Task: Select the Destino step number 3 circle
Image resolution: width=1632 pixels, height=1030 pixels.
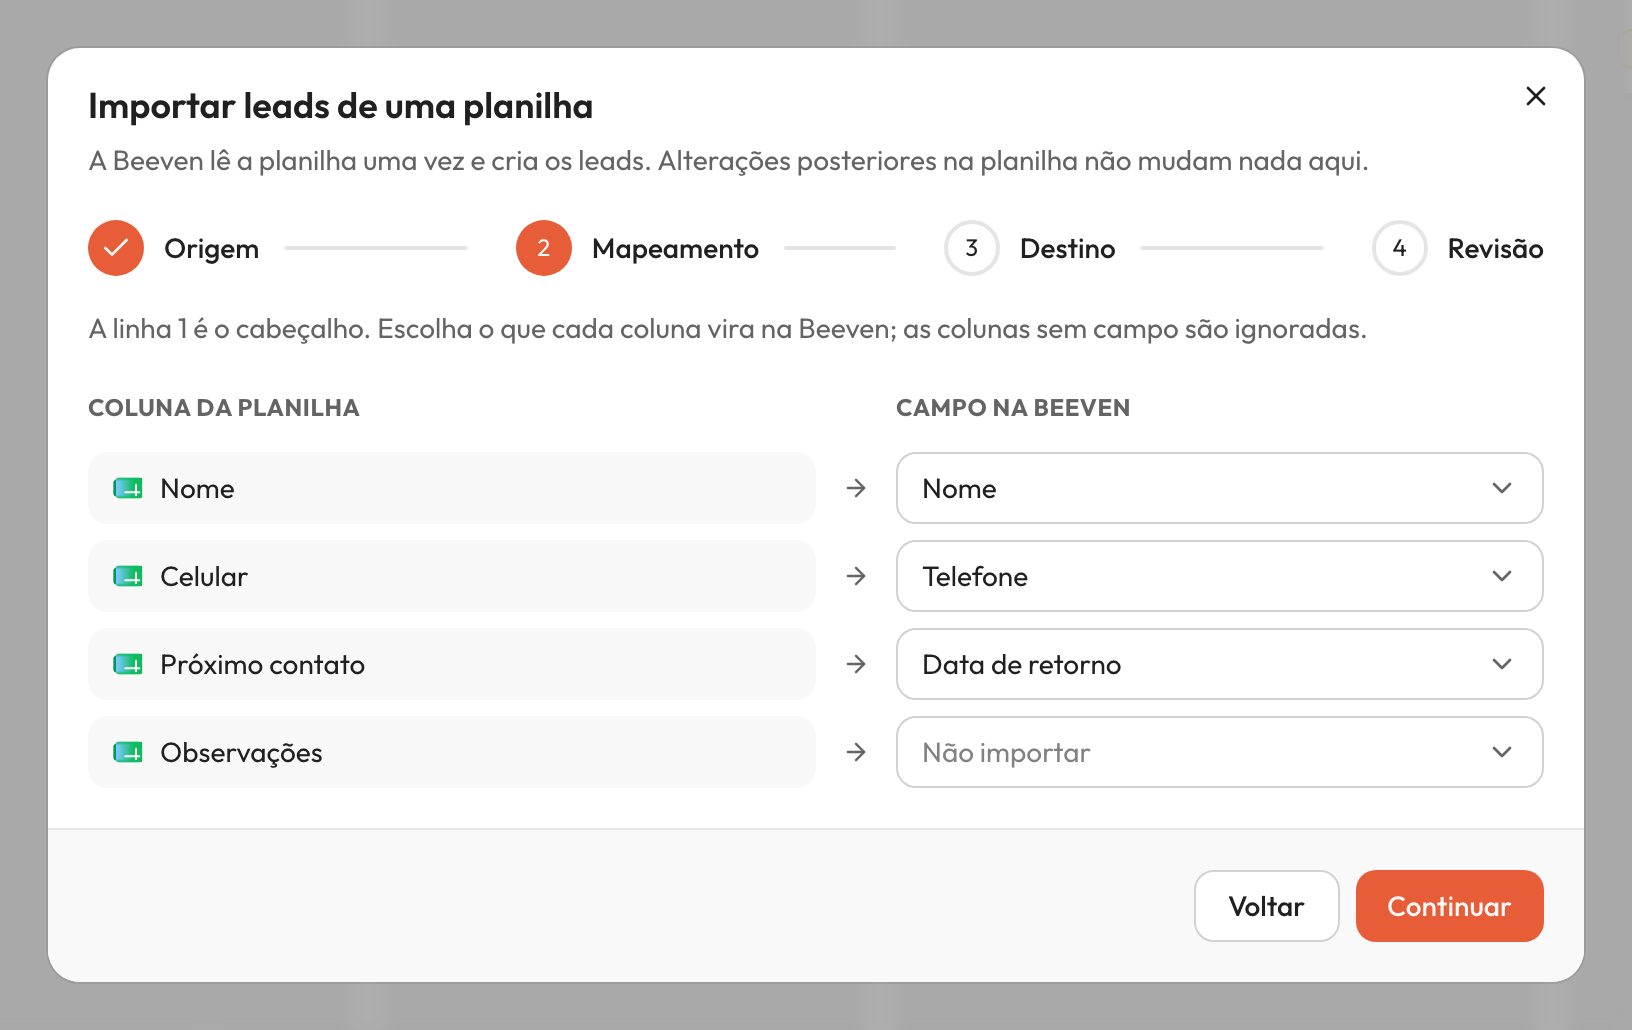Action: coord(972,248)
